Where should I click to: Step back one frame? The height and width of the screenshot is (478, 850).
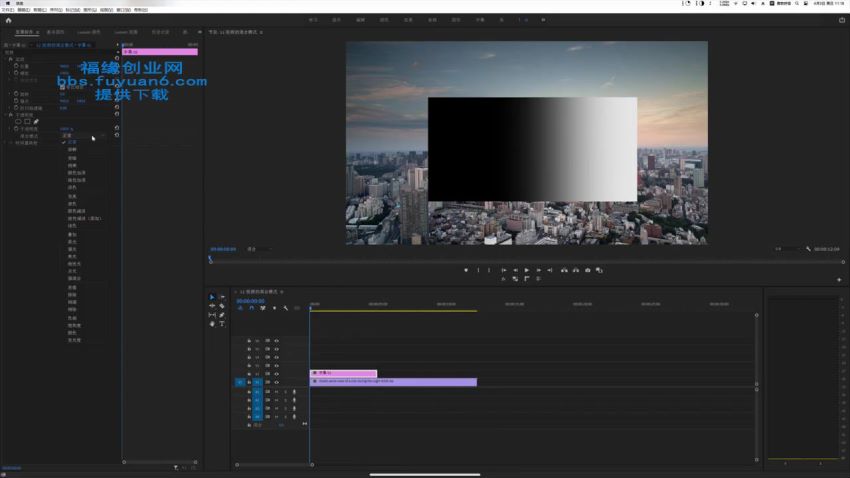tap(516, 270)
